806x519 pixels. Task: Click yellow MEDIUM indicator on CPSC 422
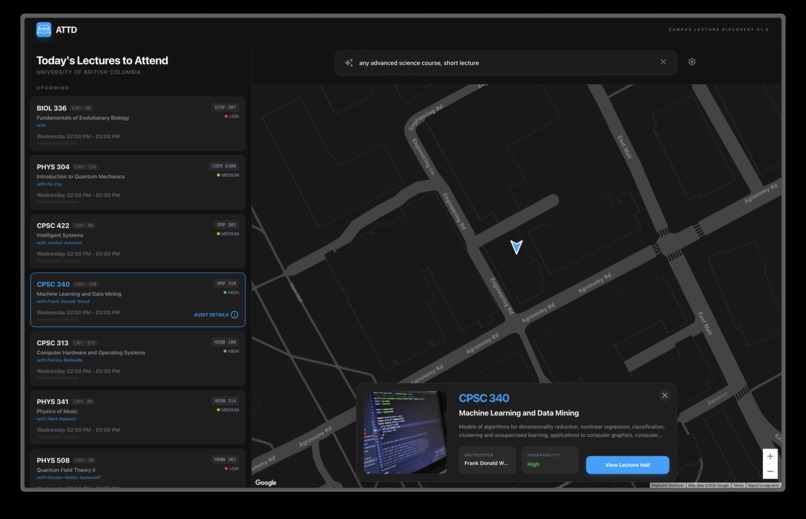tap(228, 234)
